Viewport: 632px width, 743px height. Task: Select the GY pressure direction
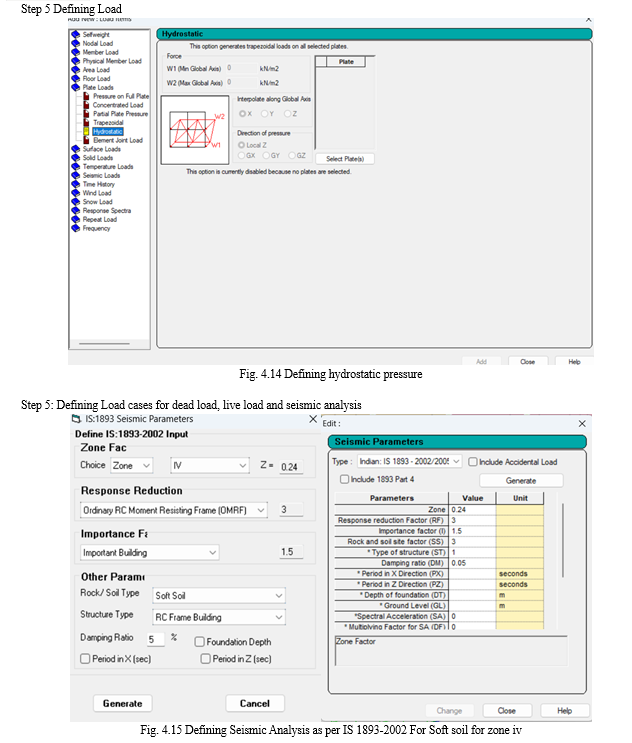[x=266, y=155]
